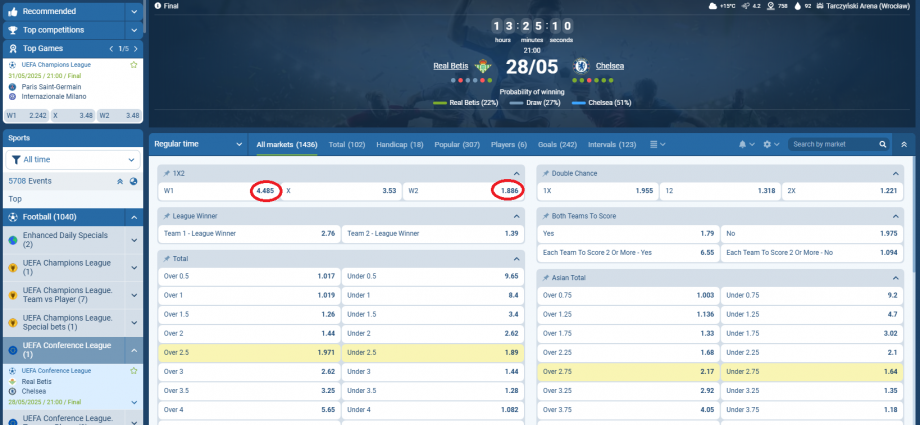
Task: Pin the Asian Total market
Action: pyautogui.click(x=546, y=278)
